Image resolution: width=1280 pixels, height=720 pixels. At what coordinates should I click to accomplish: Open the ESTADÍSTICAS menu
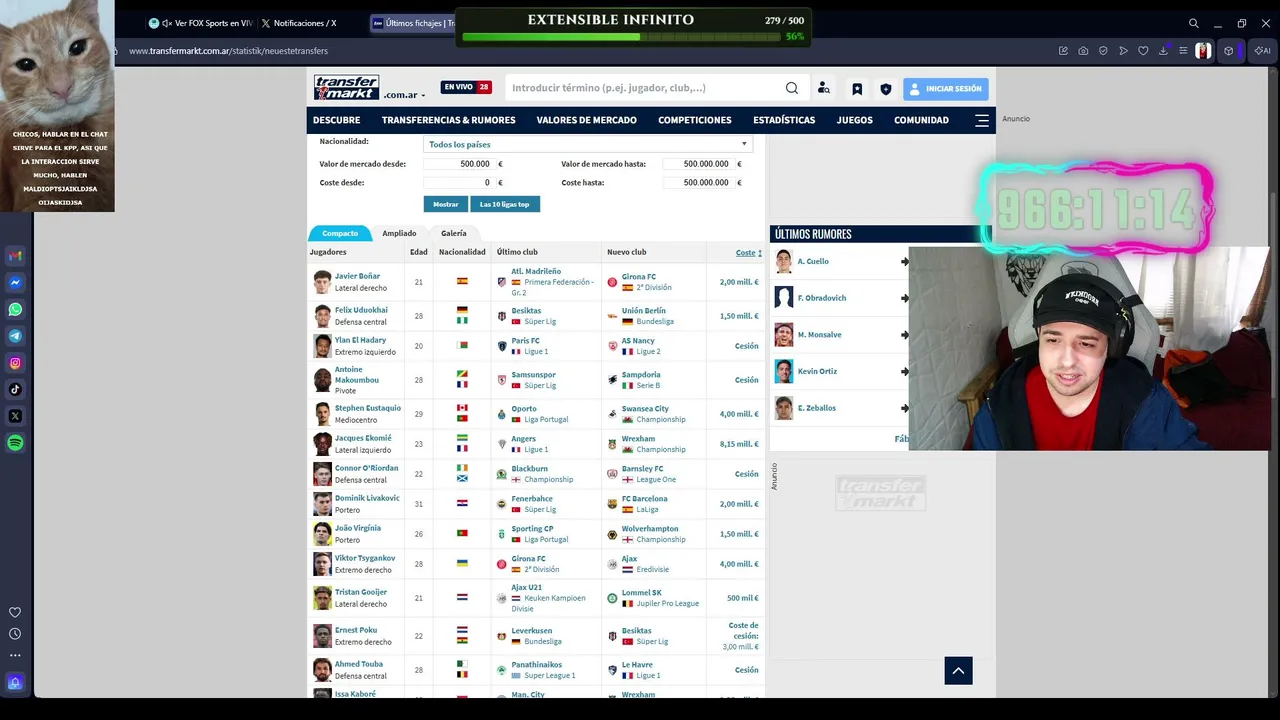coord(784,120)
